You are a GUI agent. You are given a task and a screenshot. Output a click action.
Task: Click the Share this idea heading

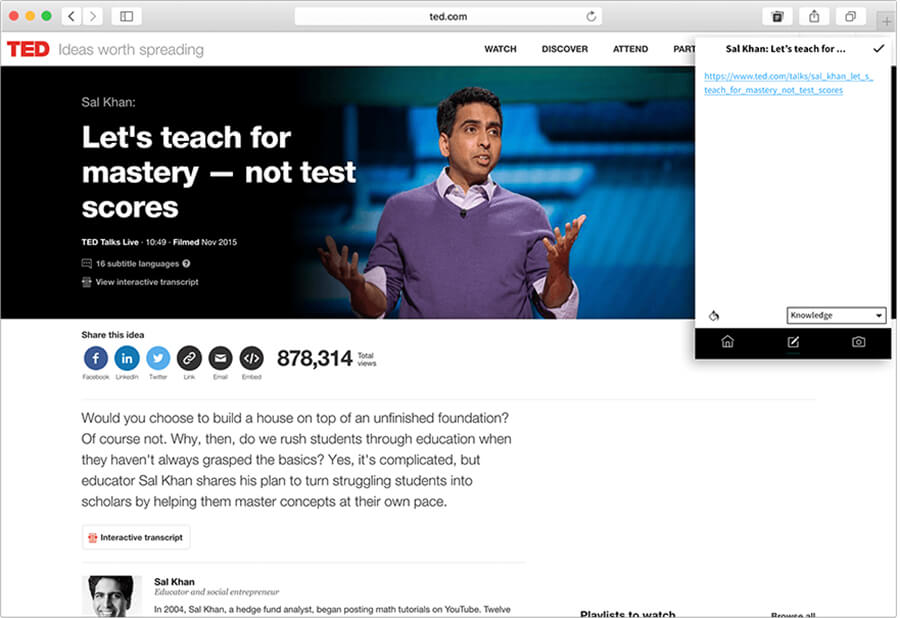[112, 335]
